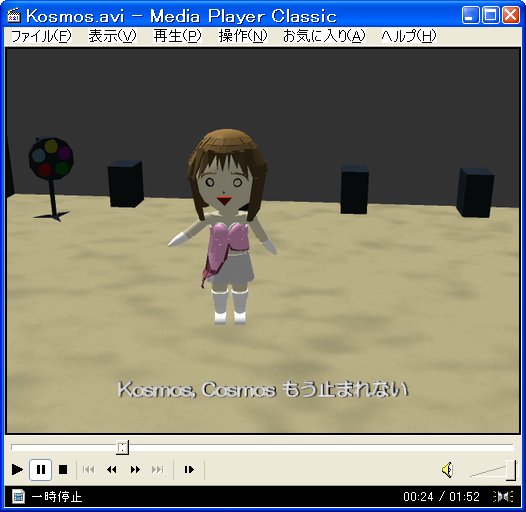
Task: Click the fast forward (increase speed) icon
Action: tap(135, 469)
